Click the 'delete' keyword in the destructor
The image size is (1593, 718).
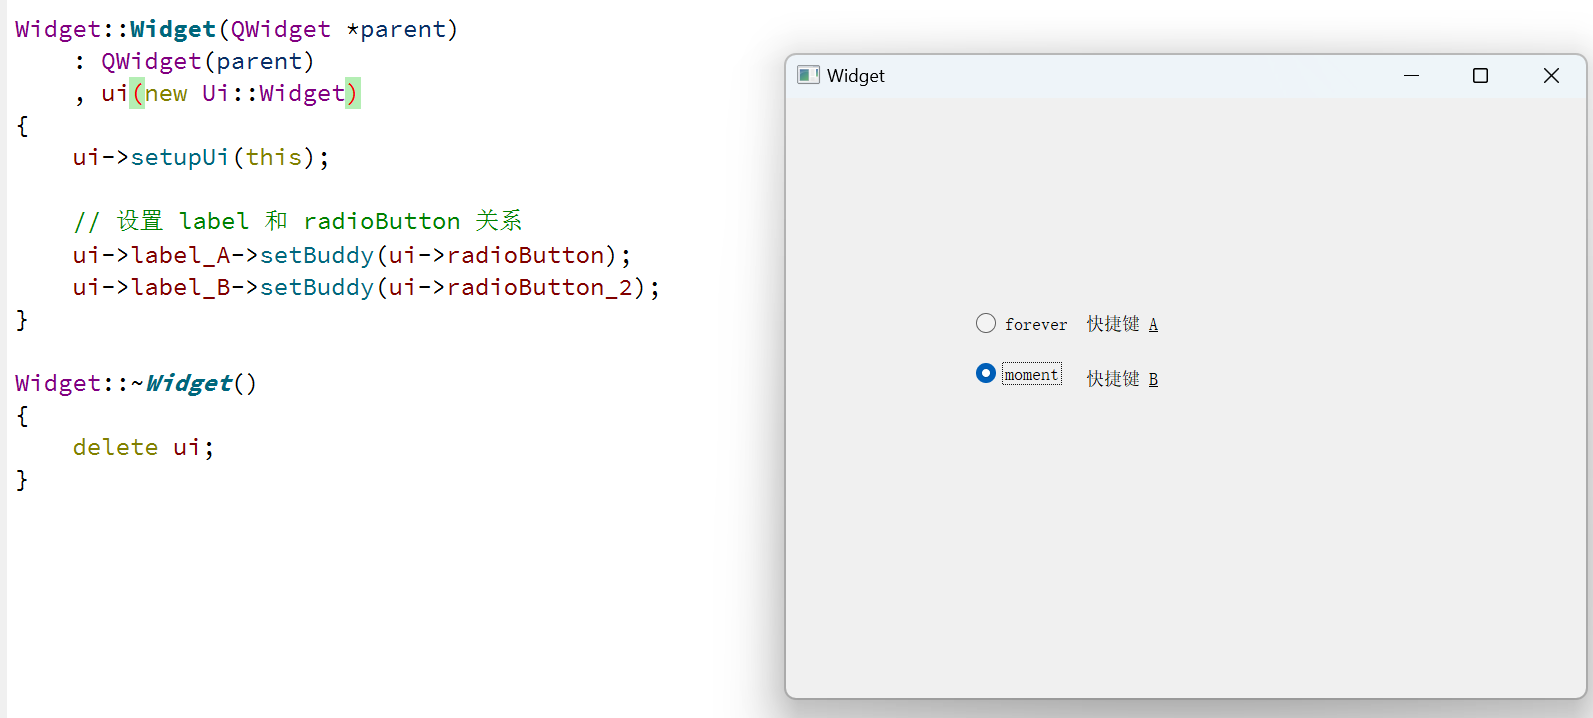point(115,447)
